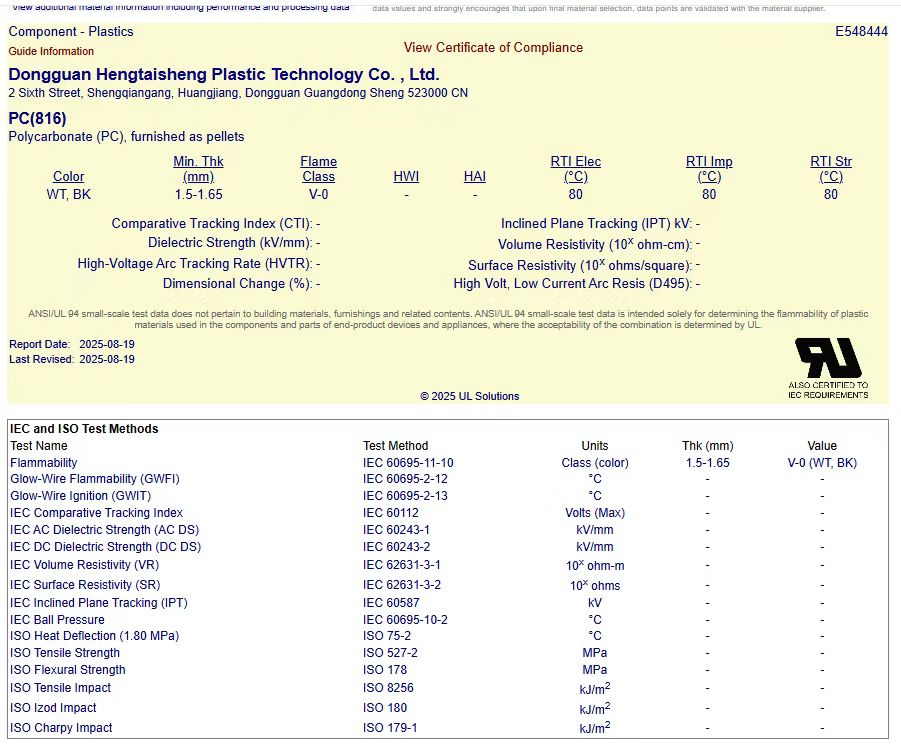The width and height of the screenshot is (901, 744).
Task: Click the HAI column header link
Action: pos(475,177)
